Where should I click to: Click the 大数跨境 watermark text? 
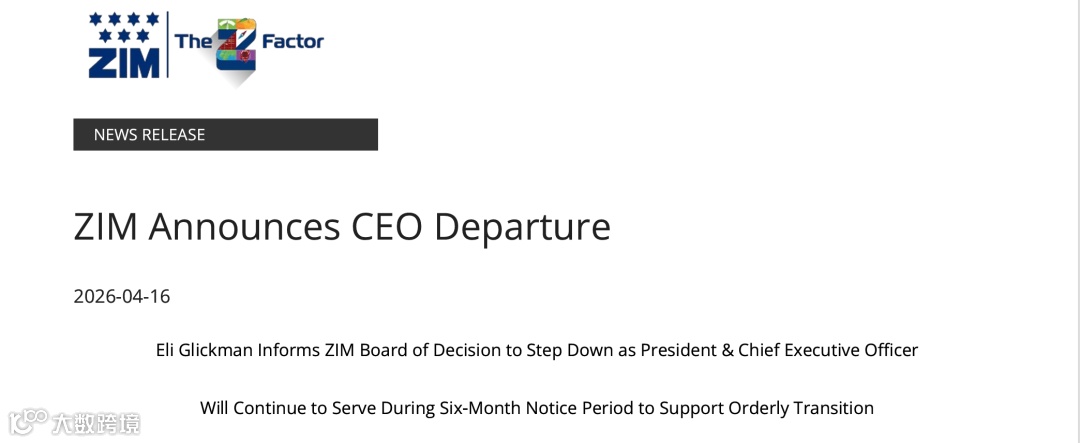[96, 424]
